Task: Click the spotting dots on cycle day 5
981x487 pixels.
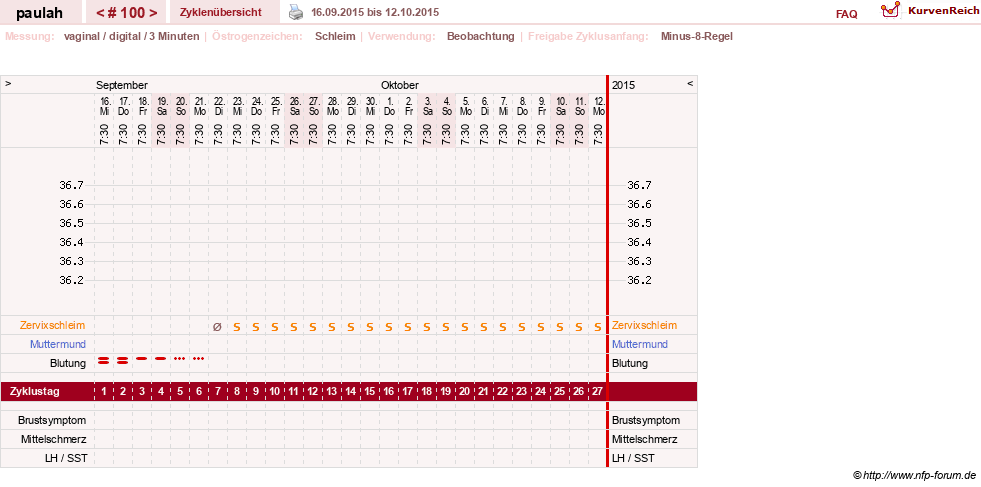Action: pyautogui.click(x=180, y=359)
